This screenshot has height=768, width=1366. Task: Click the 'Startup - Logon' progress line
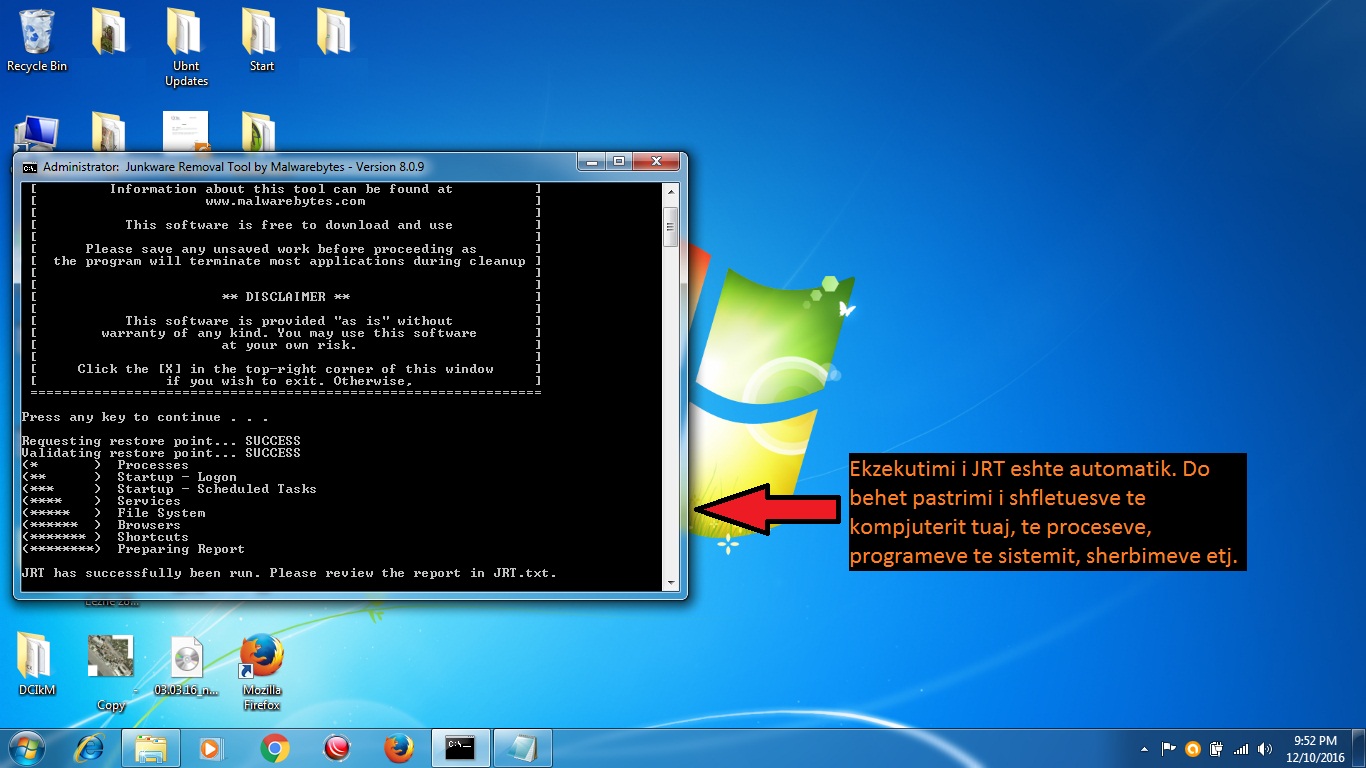click(129, 477)
